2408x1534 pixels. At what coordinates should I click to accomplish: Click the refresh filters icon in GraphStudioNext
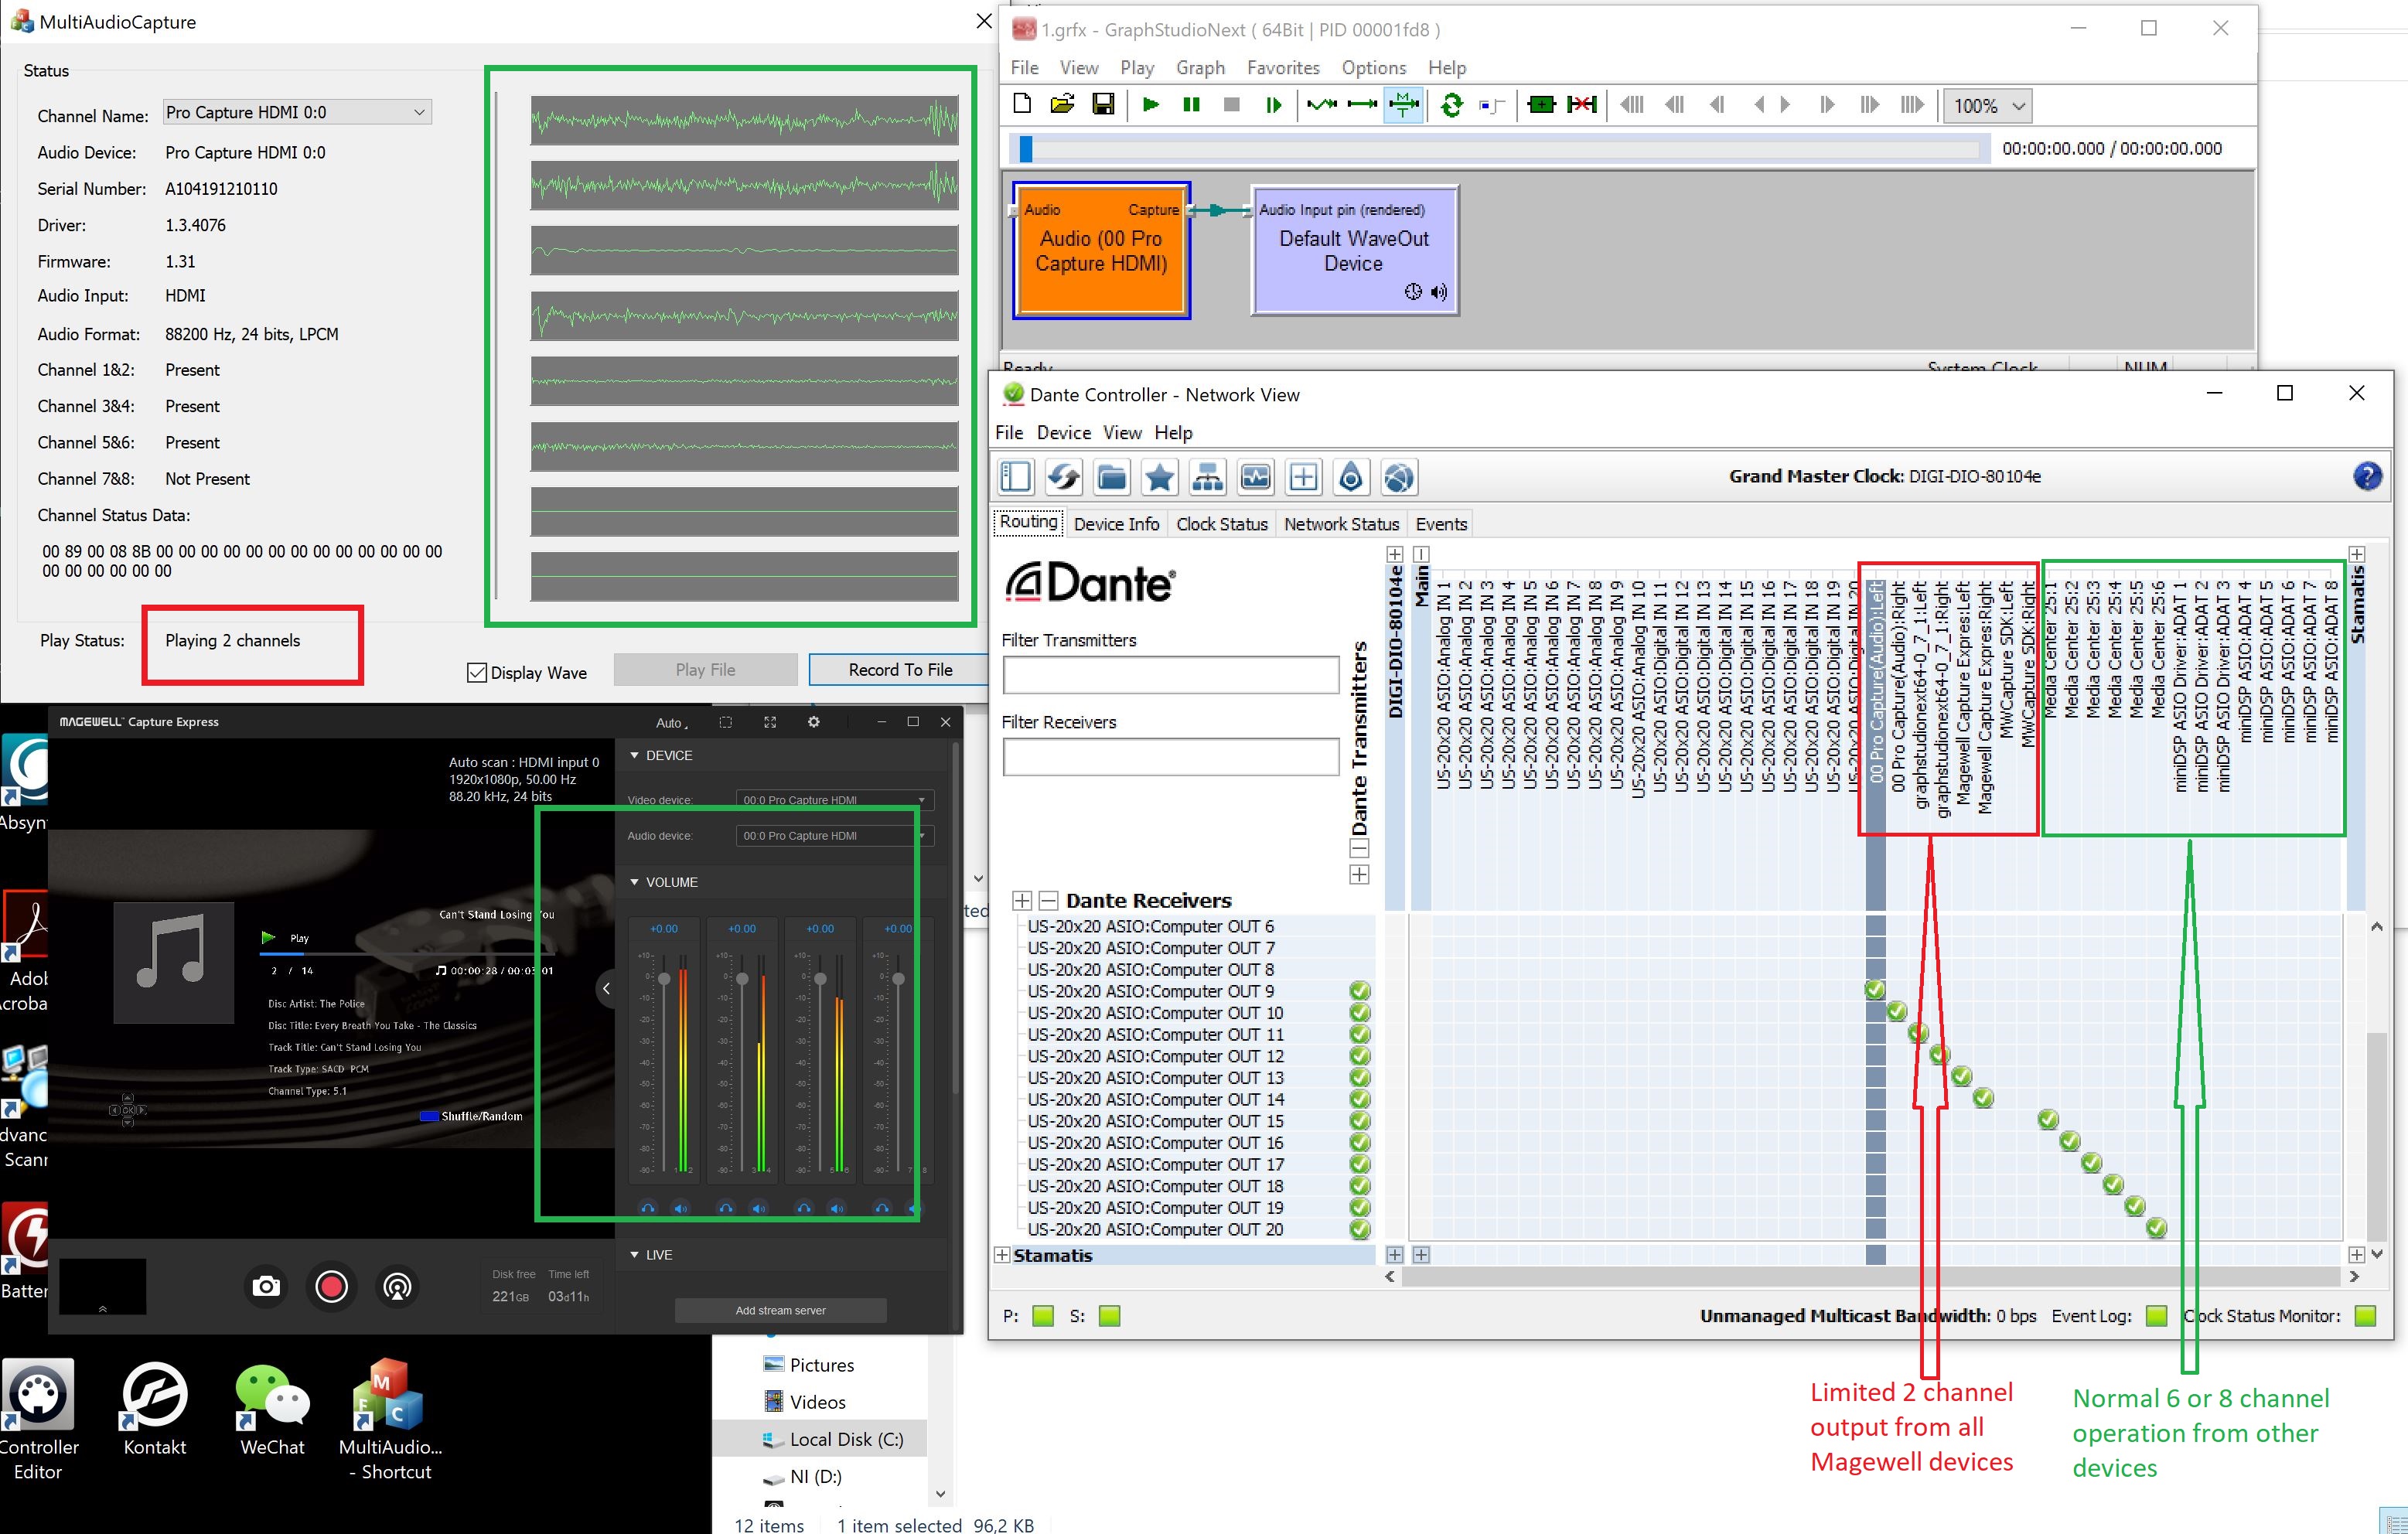pyautogui.click(x=1451, y=104)
